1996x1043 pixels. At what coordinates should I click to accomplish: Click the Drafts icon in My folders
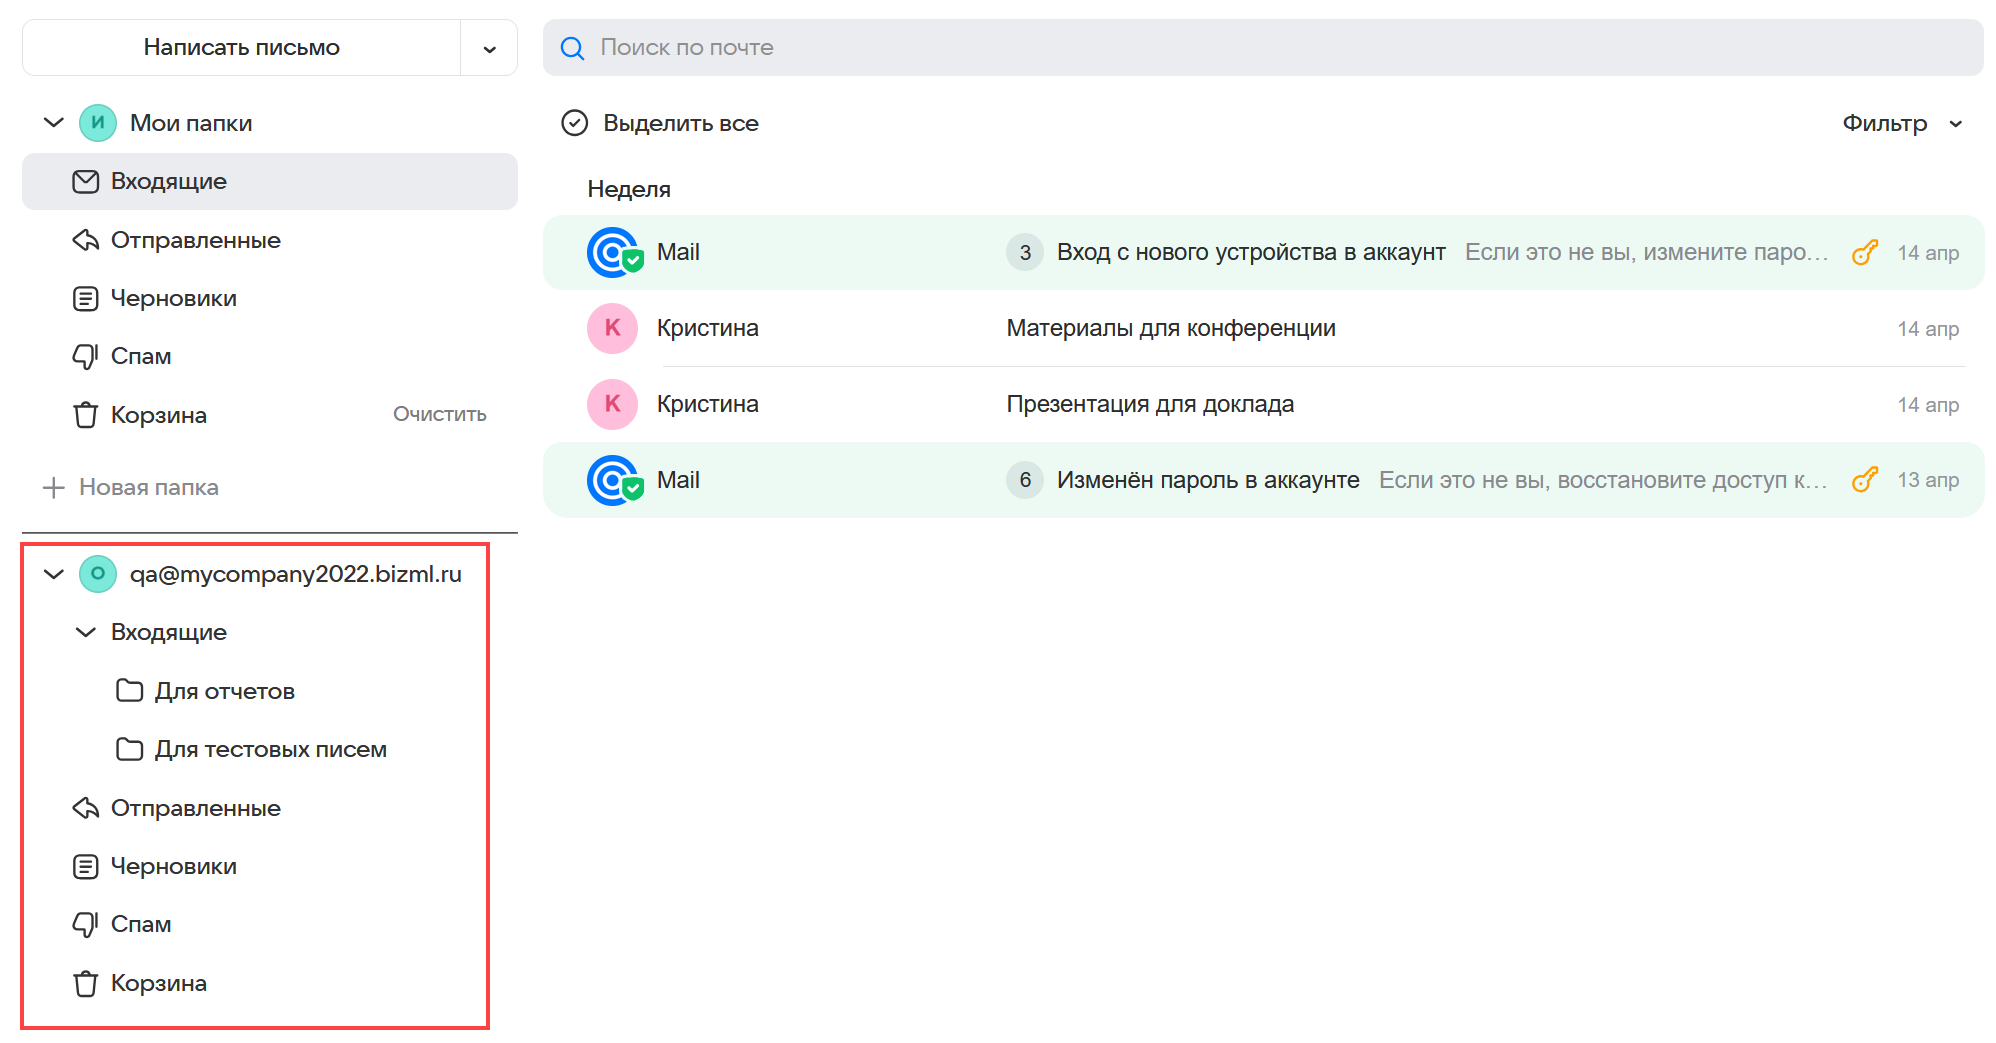coord(86,299)
